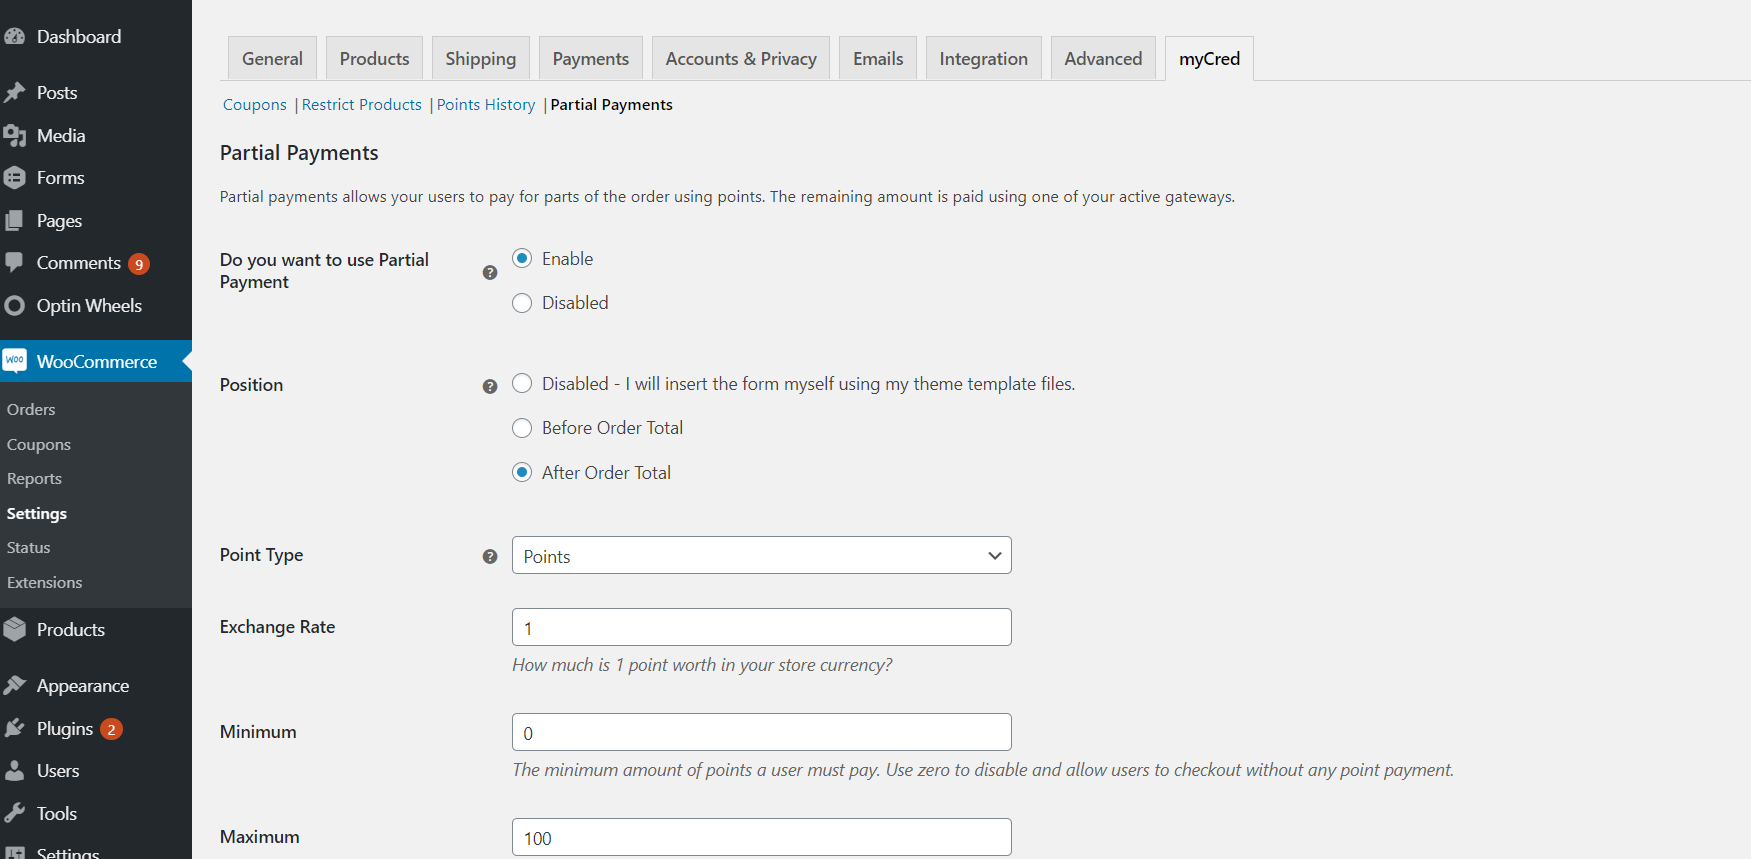Switch to the Payments tab

point(591,58)
